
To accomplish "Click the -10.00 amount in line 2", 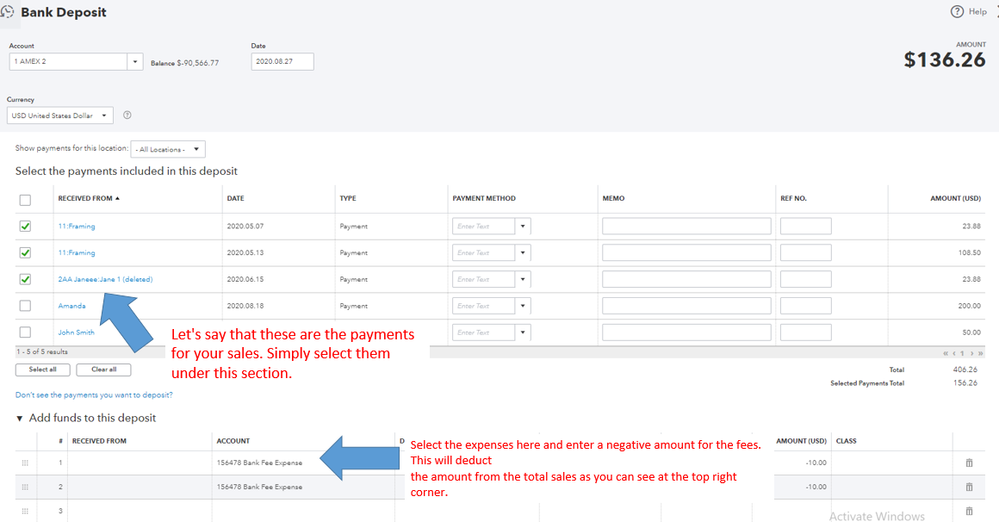I will (816, 487).
